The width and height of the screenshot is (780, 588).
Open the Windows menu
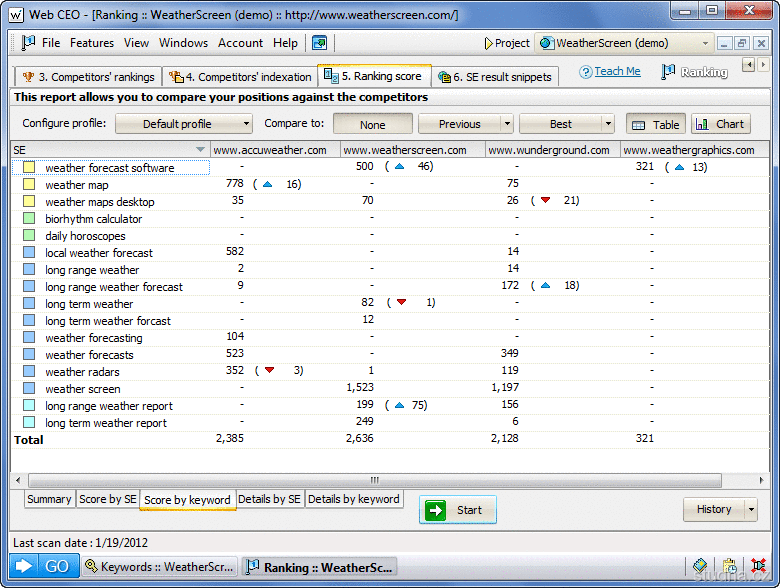tap(183, 43)
